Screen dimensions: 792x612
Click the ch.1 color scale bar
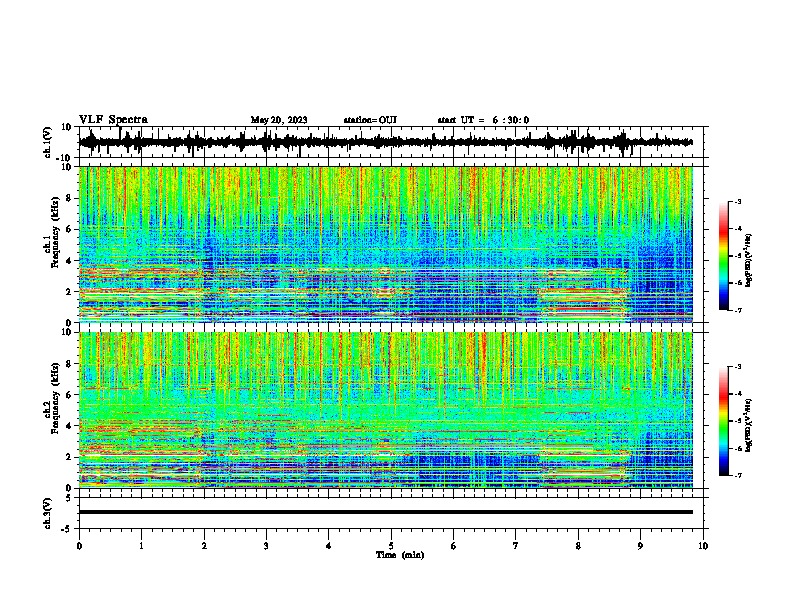723,256
